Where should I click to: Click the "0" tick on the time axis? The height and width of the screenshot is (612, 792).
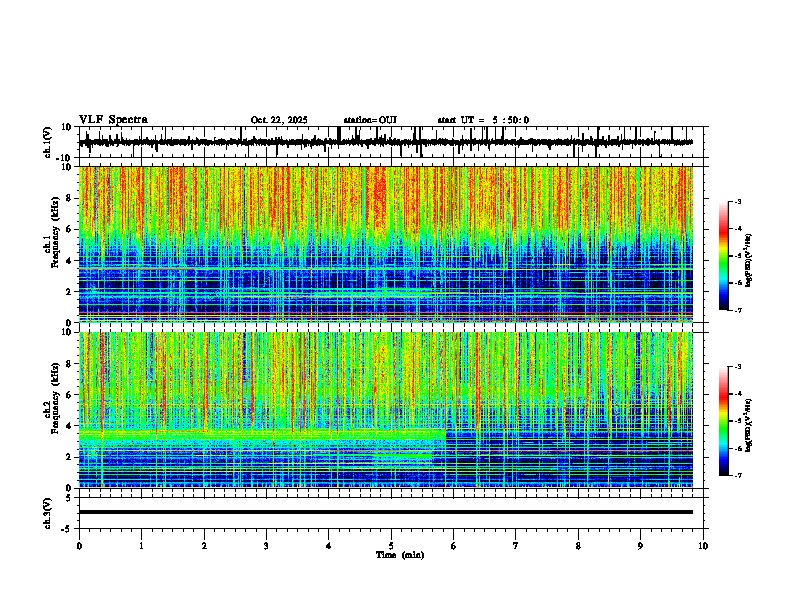pyautogui.click(x=79, y=546)
